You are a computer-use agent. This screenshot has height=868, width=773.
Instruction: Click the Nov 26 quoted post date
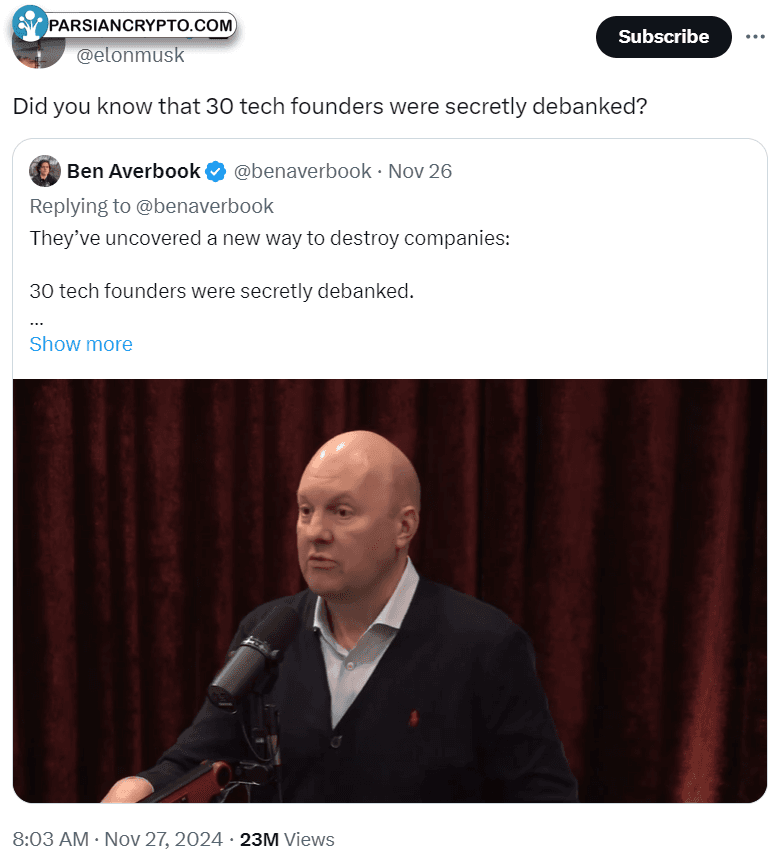click(420, 171)
